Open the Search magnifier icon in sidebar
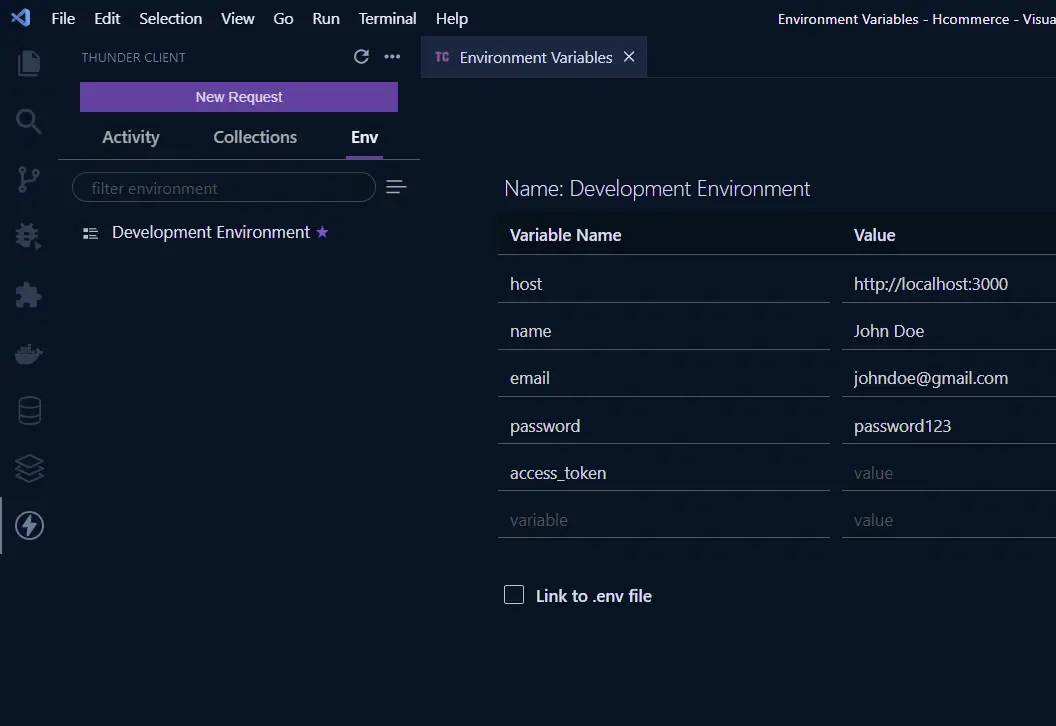Screen dimensions: 1056x726 29,121
